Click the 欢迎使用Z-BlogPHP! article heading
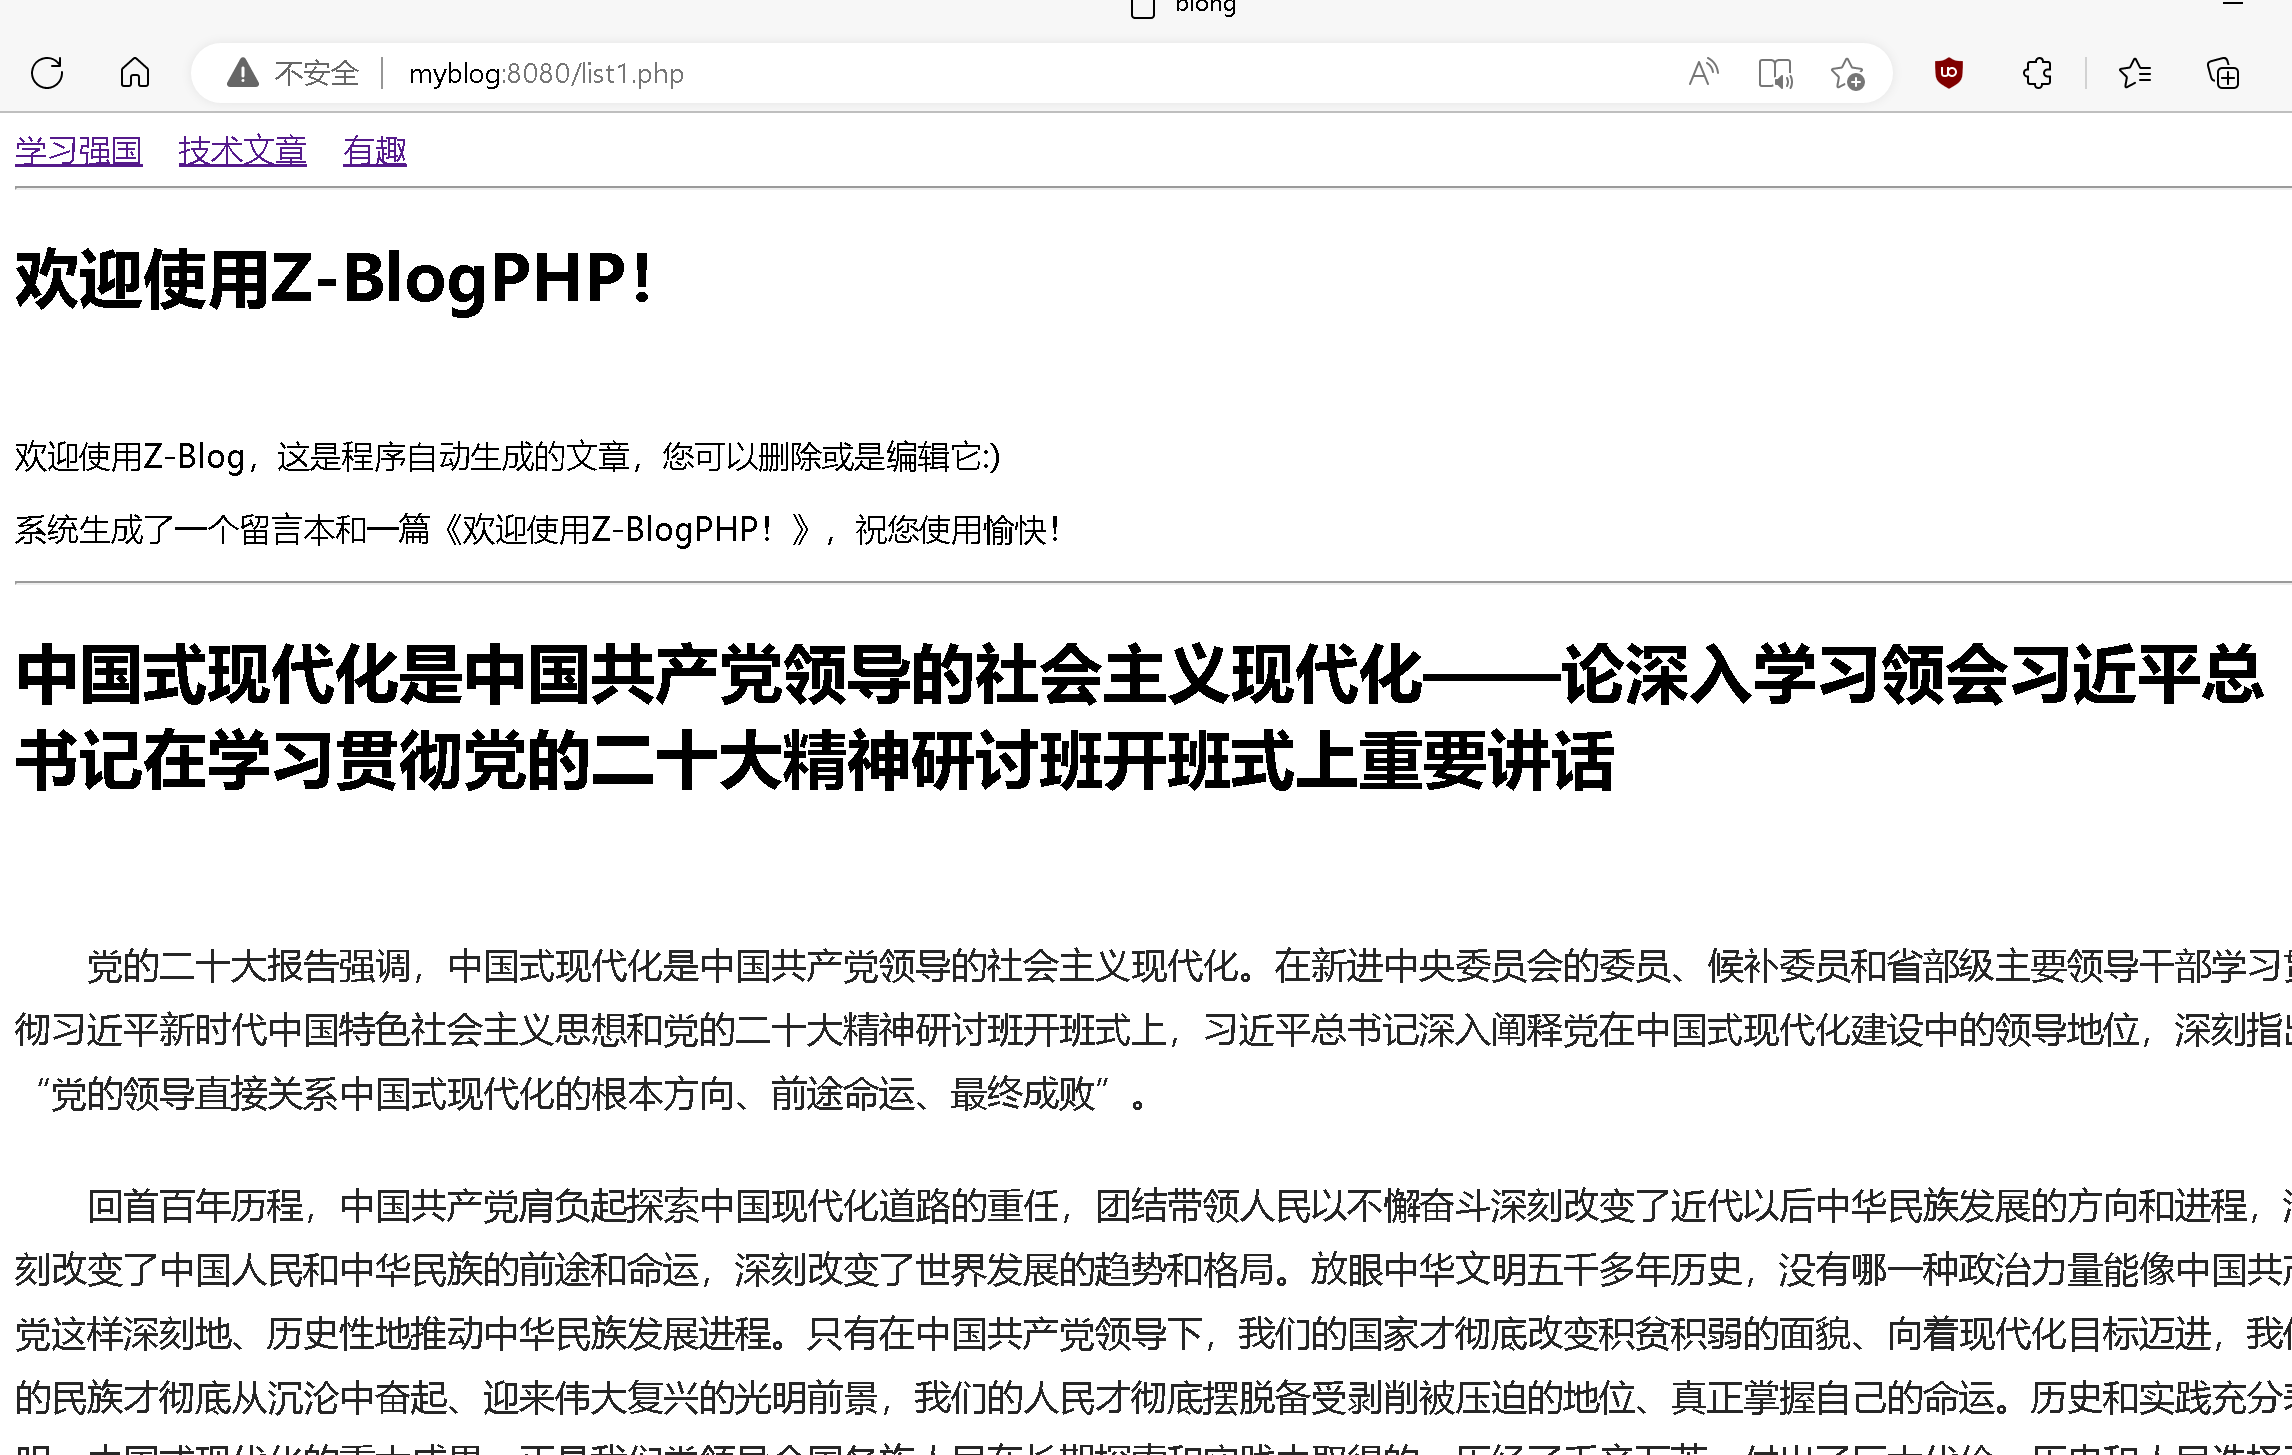2292x1455 pixels. [x=334, y=278]
